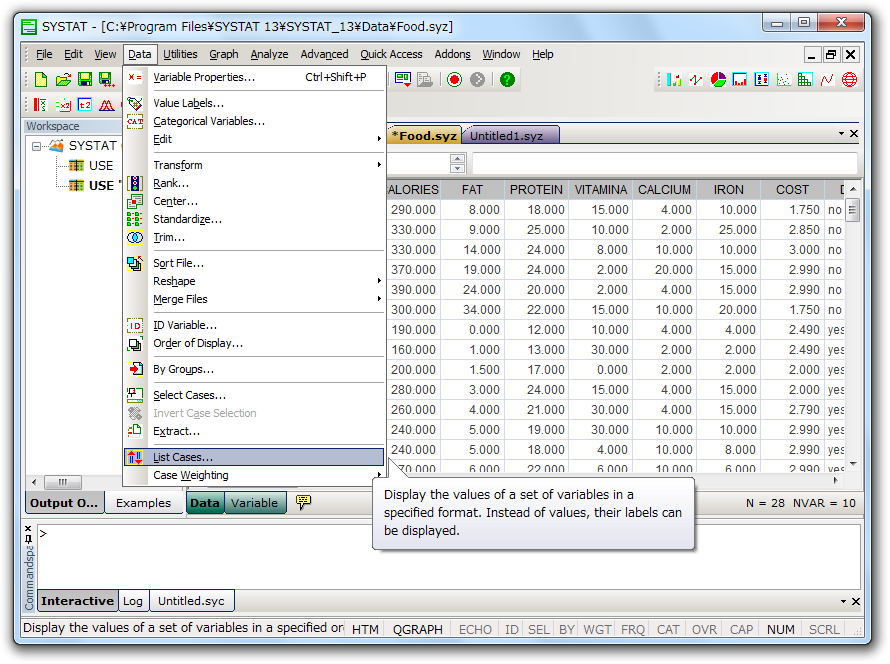Click the scatter plot graph icon
This screenshot has height=664, width=890.
coord(783,80)
